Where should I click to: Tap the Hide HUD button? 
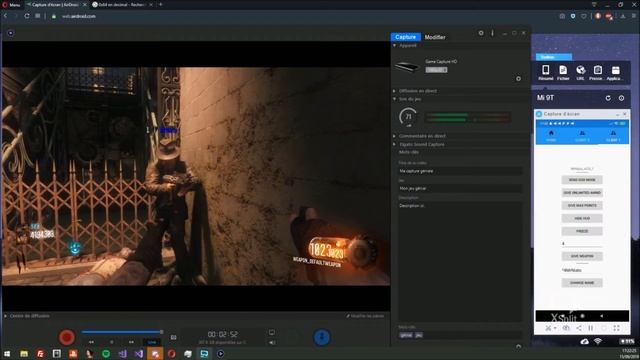582,218
